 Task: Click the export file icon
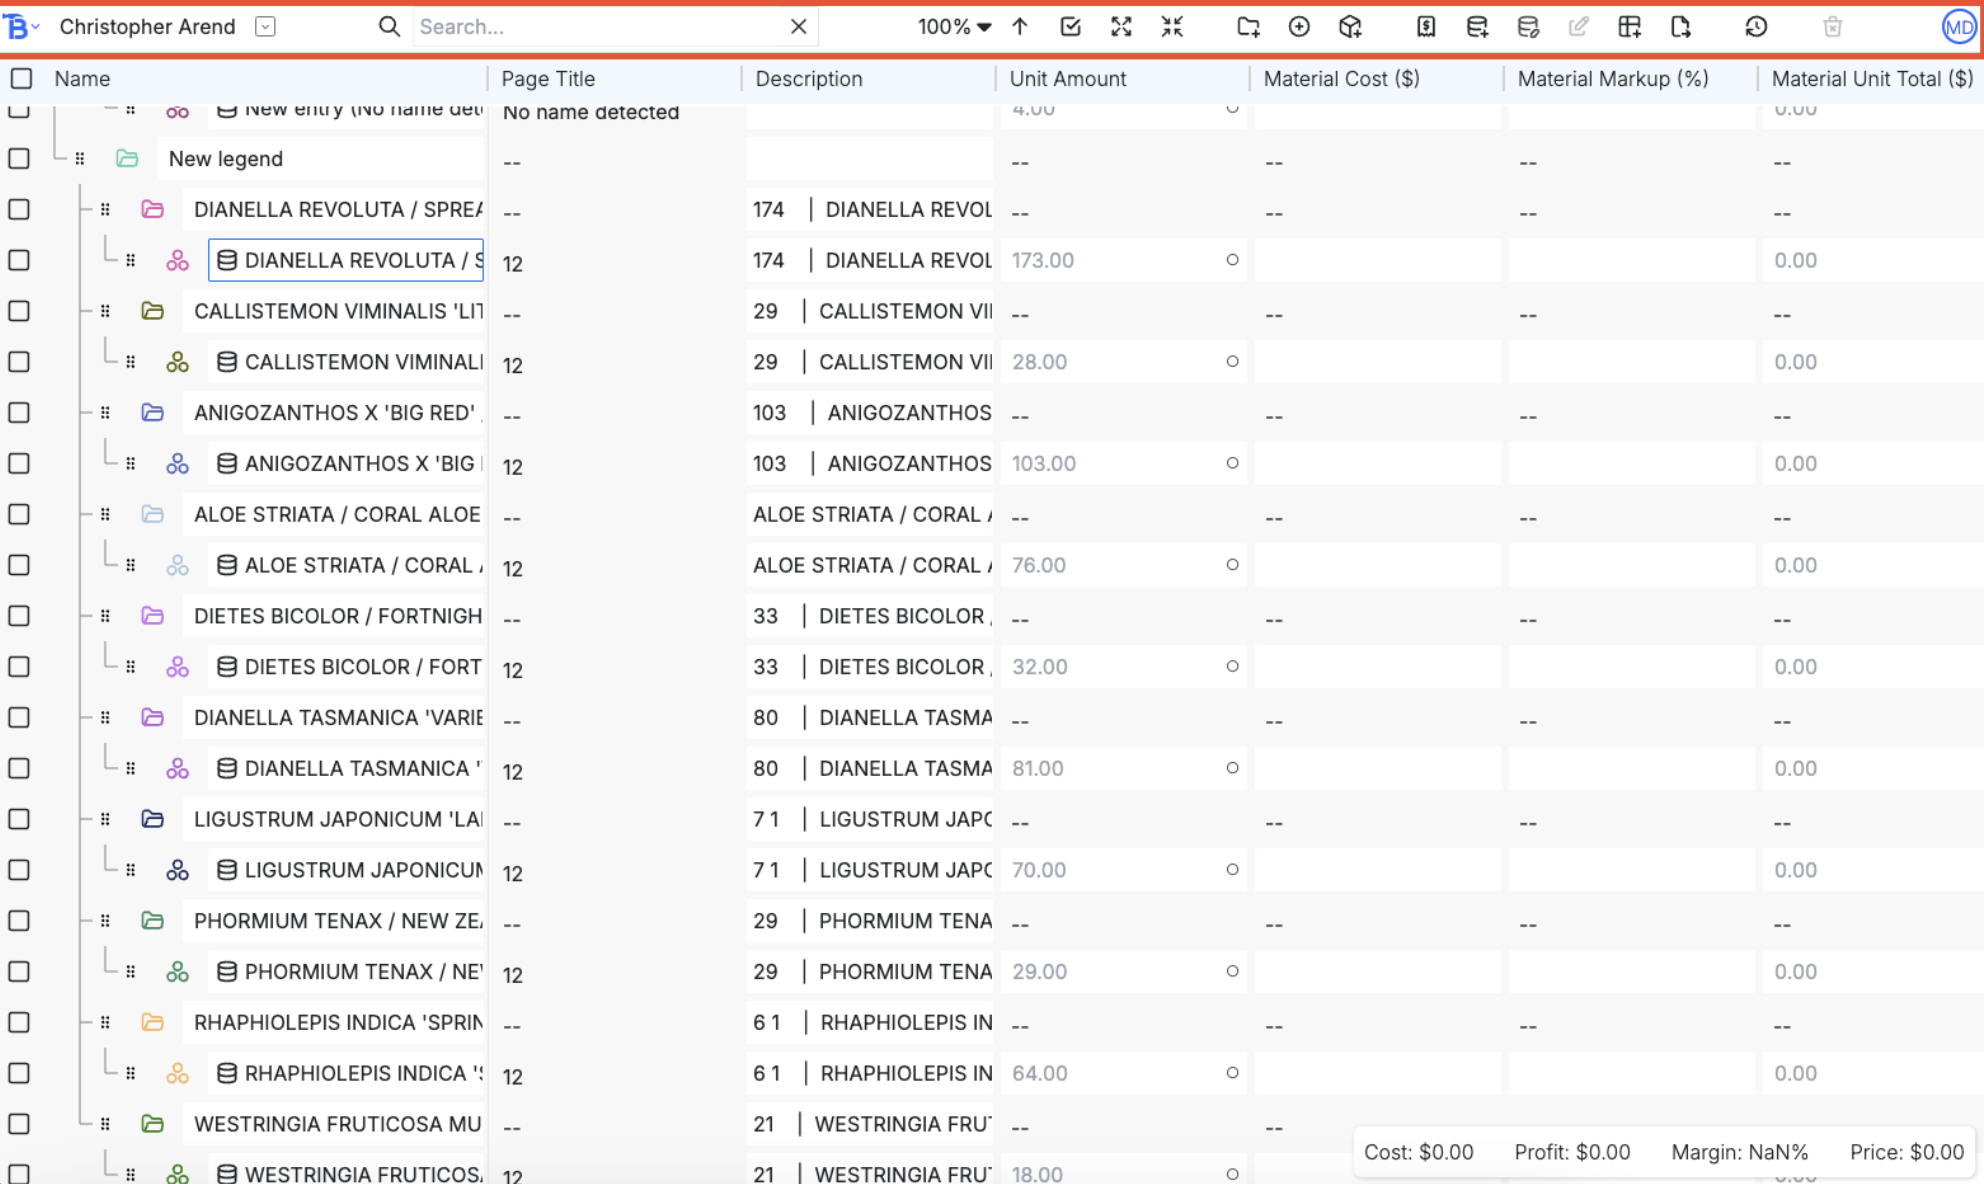click(1681, 27)
